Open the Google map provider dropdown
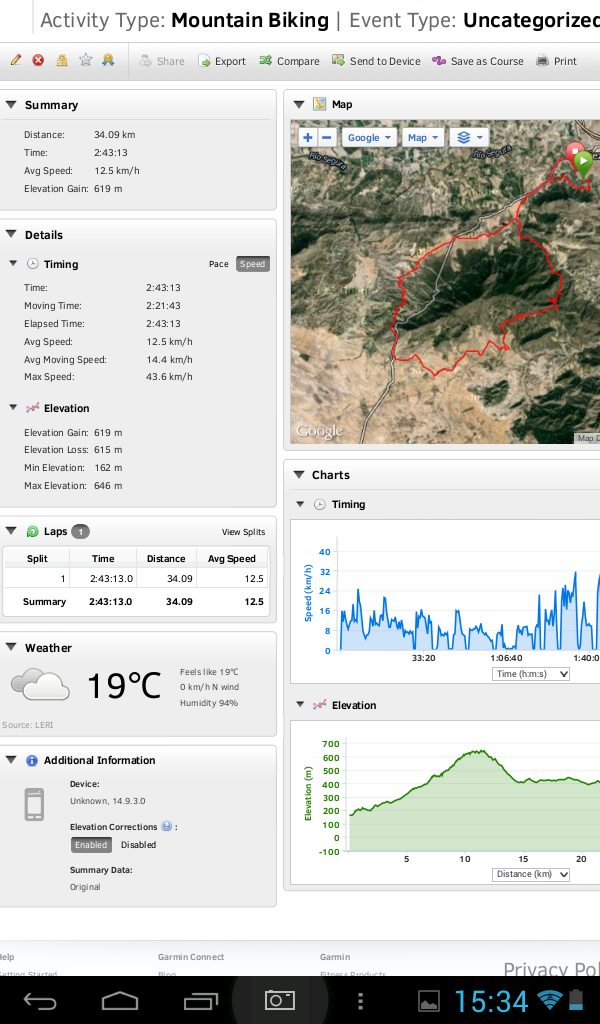Screen dimensions: 600x1024 (x=370, y=137)
